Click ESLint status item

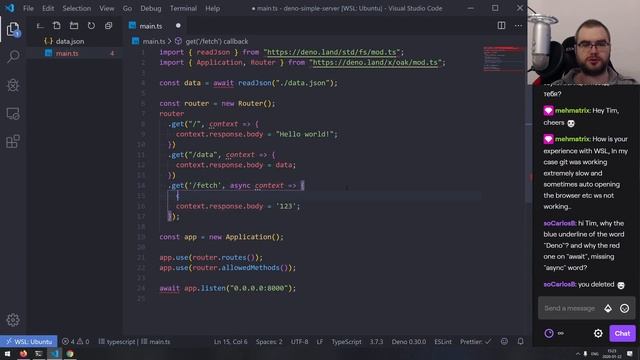point(443,342)
